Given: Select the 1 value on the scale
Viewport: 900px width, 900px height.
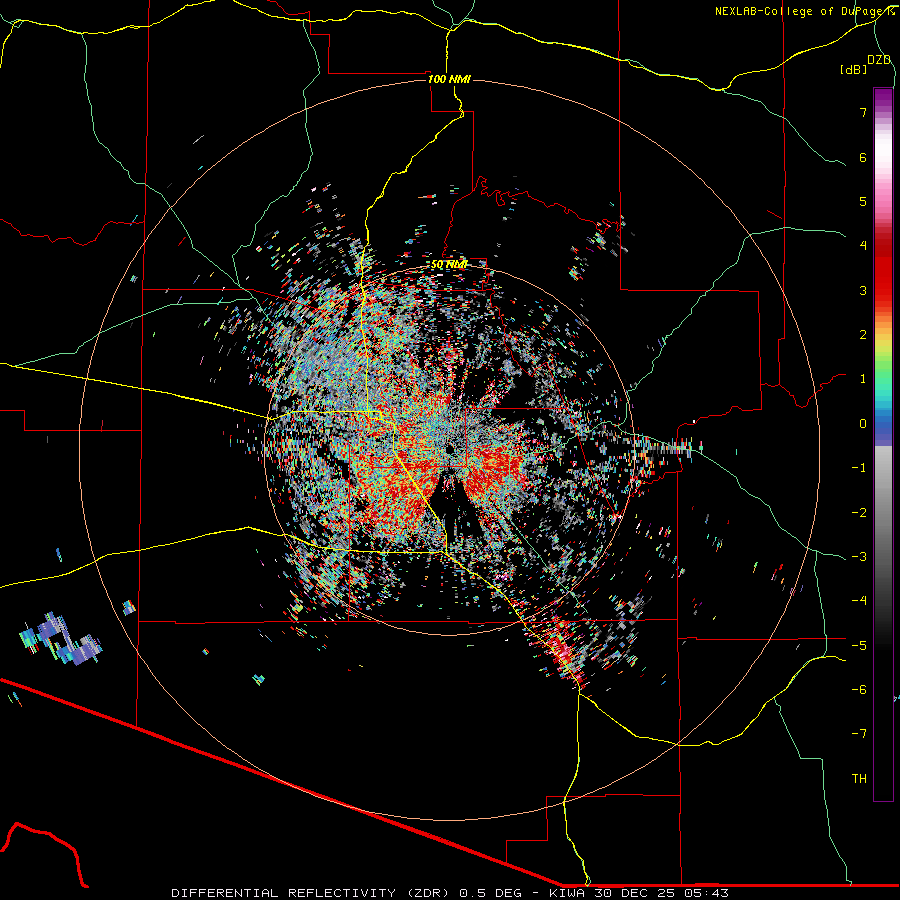Looking at the screenshot, I should pos(863,379).
